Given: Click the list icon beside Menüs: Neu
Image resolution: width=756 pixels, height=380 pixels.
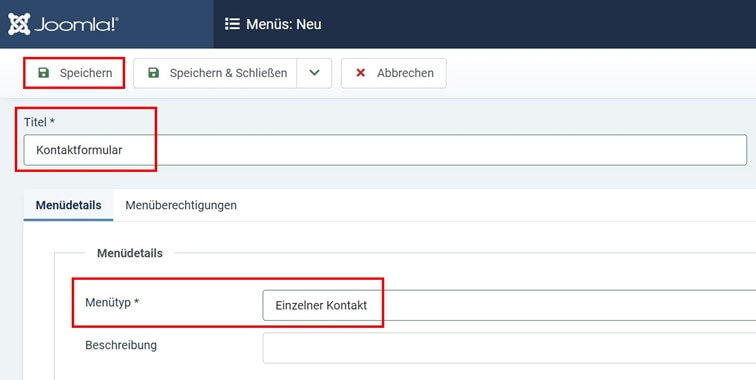Looking at the screenshot, I should (x=232, y=24).
